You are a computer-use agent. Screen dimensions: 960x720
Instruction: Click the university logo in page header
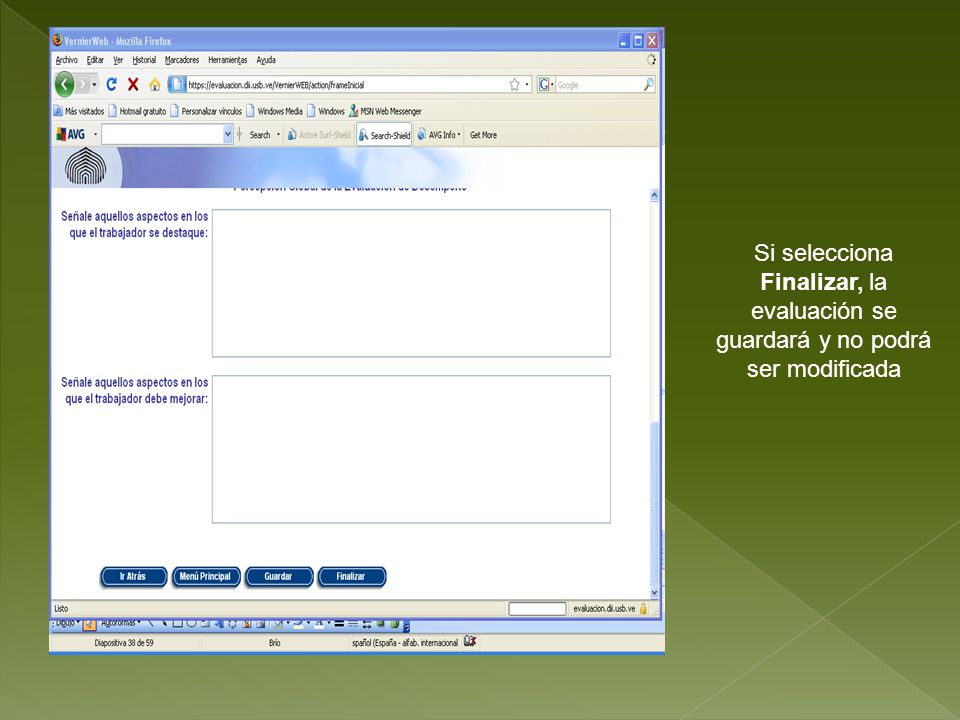coord(86,166)
